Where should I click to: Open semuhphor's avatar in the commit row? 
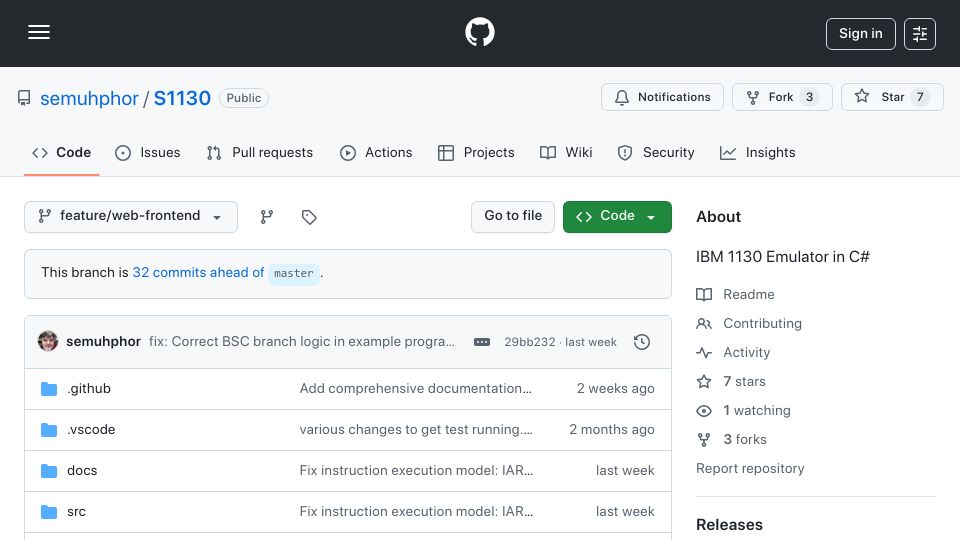tap(48, 341)
